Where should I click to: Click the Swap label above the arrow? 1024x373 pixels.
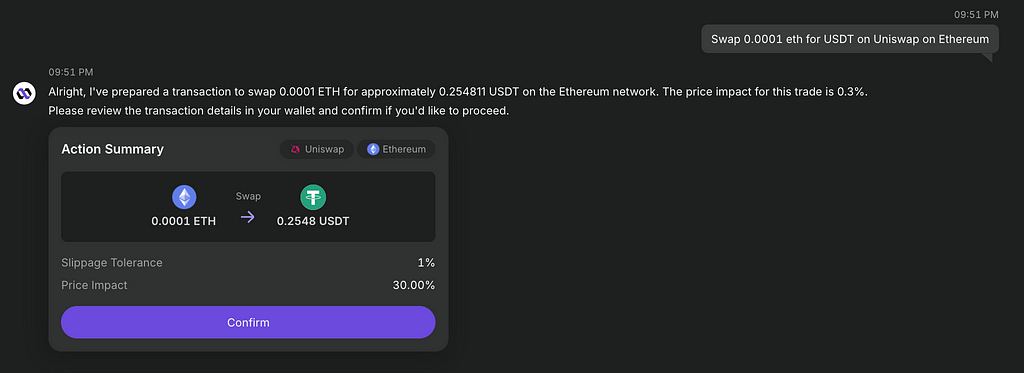(248, 196)
